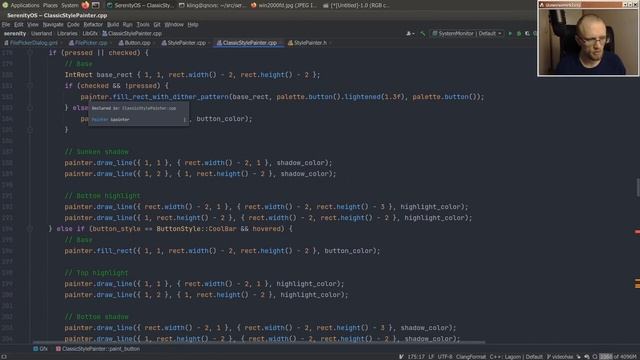Switch to the Button.cpp editor tab

tap(135, 43)
